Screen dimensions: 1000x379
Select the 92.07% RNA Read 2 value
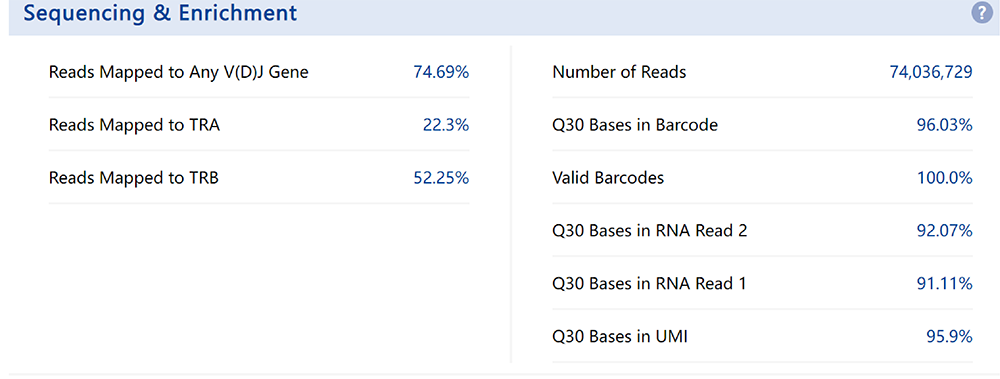945,230
